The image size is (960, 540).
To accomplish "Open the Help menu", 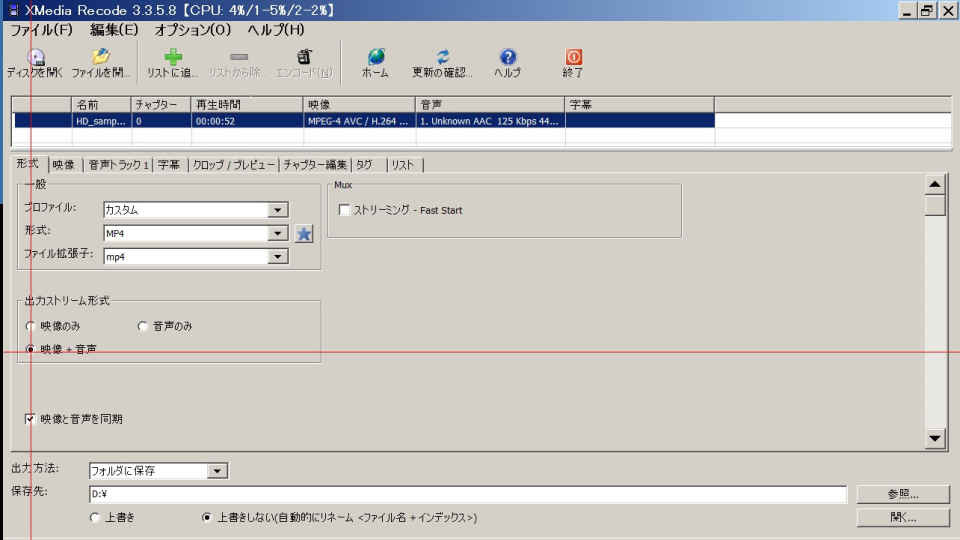I will pyautogui.click(x=276, y=29).
